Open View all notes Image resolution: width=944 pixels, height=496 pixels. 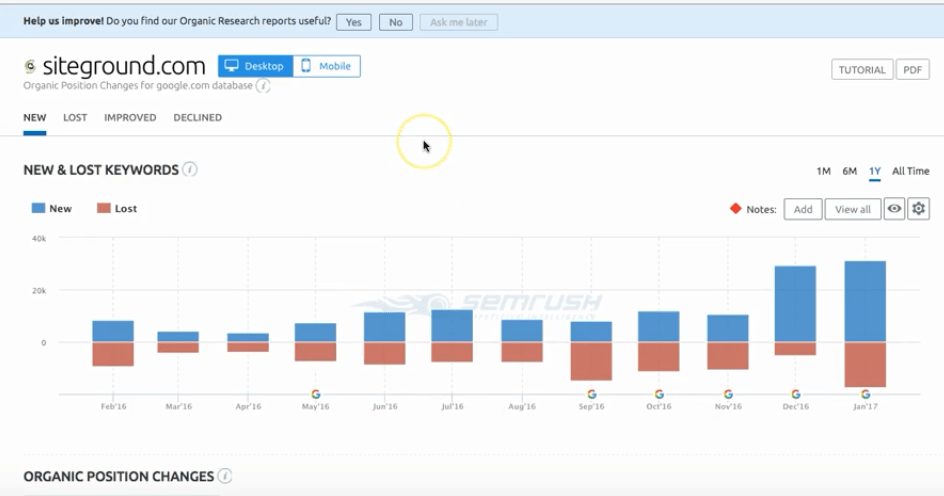852,209
